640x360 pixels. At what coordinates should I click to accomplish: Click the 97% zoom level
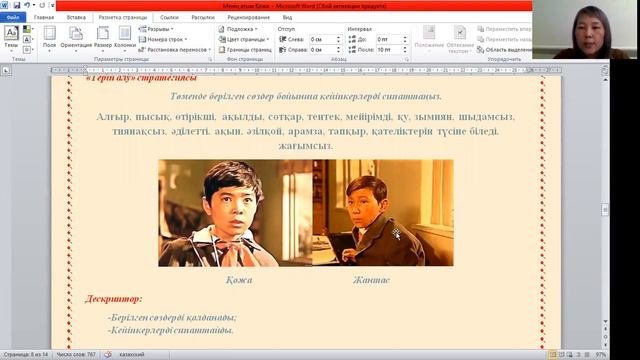pyautogui.click(x=600, y=355)
